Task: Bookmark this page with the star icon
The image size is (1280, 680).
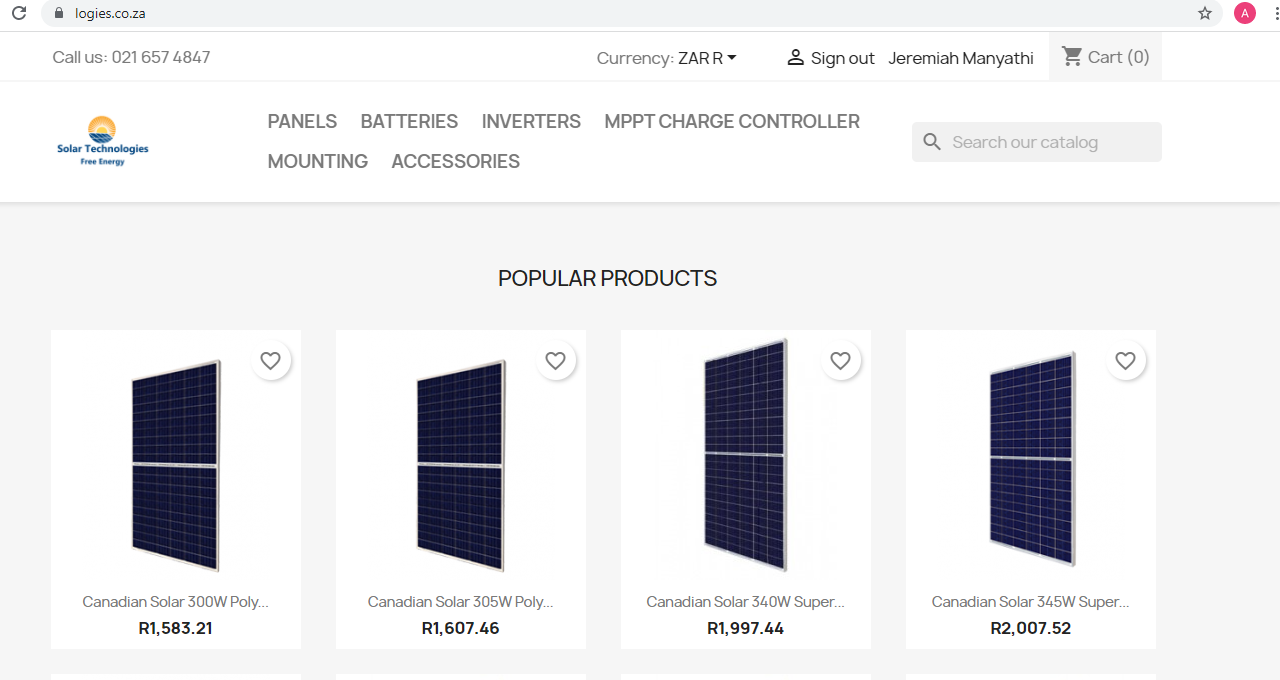Action: (1205, 13)
